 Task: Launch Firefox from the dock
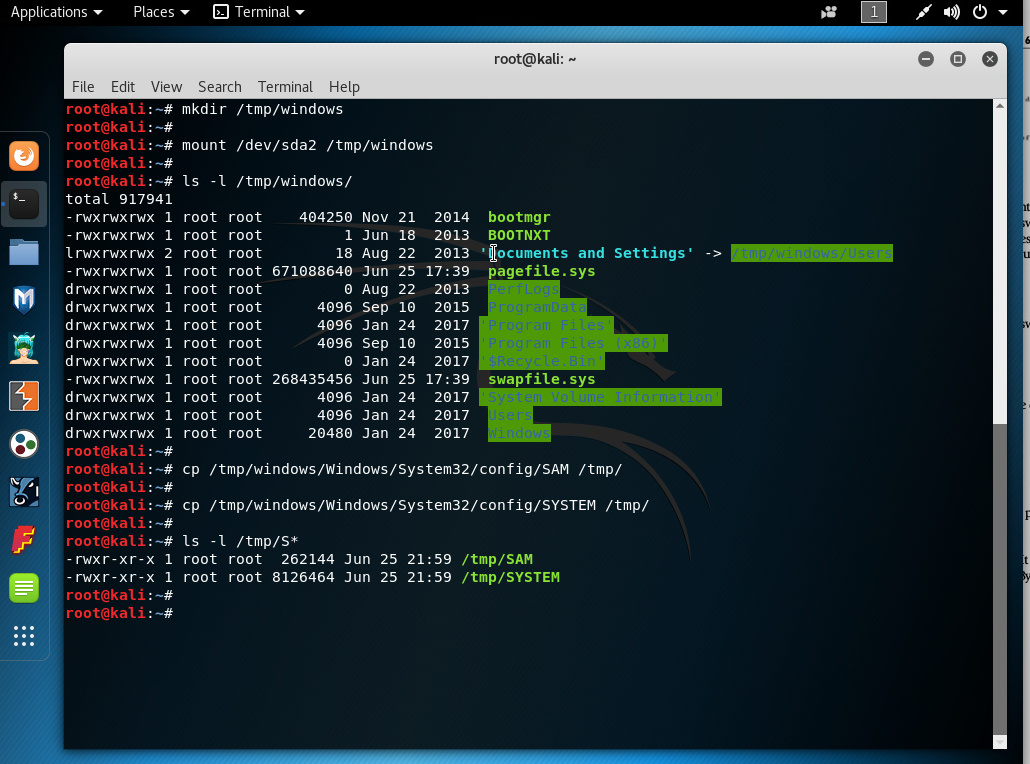pyautogui.click(x=24, y=156)
